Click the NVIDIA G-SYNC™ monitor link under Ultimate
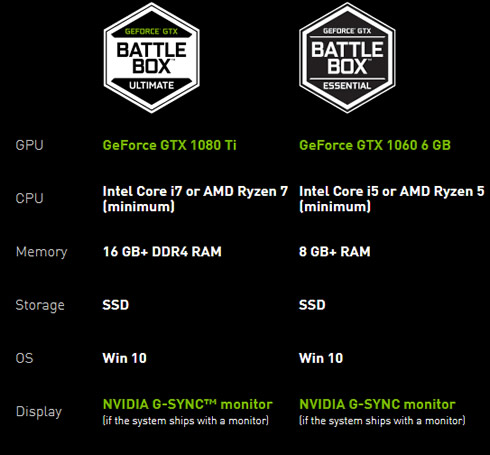This screenshot has width=490, height=455. click(188, 404)
